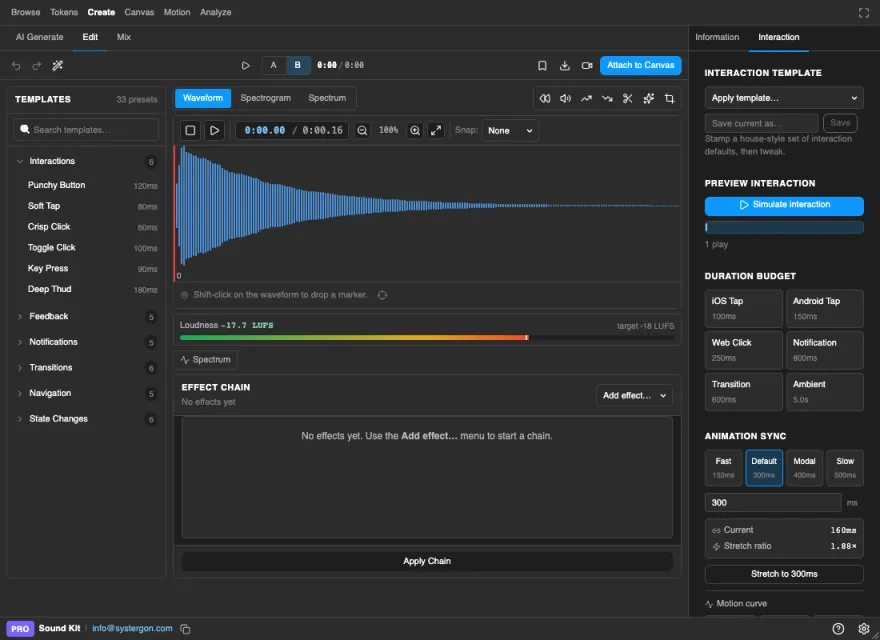Screen dimensions: 880x640
Task: Open settings gear icon
Action: point(864,629)
